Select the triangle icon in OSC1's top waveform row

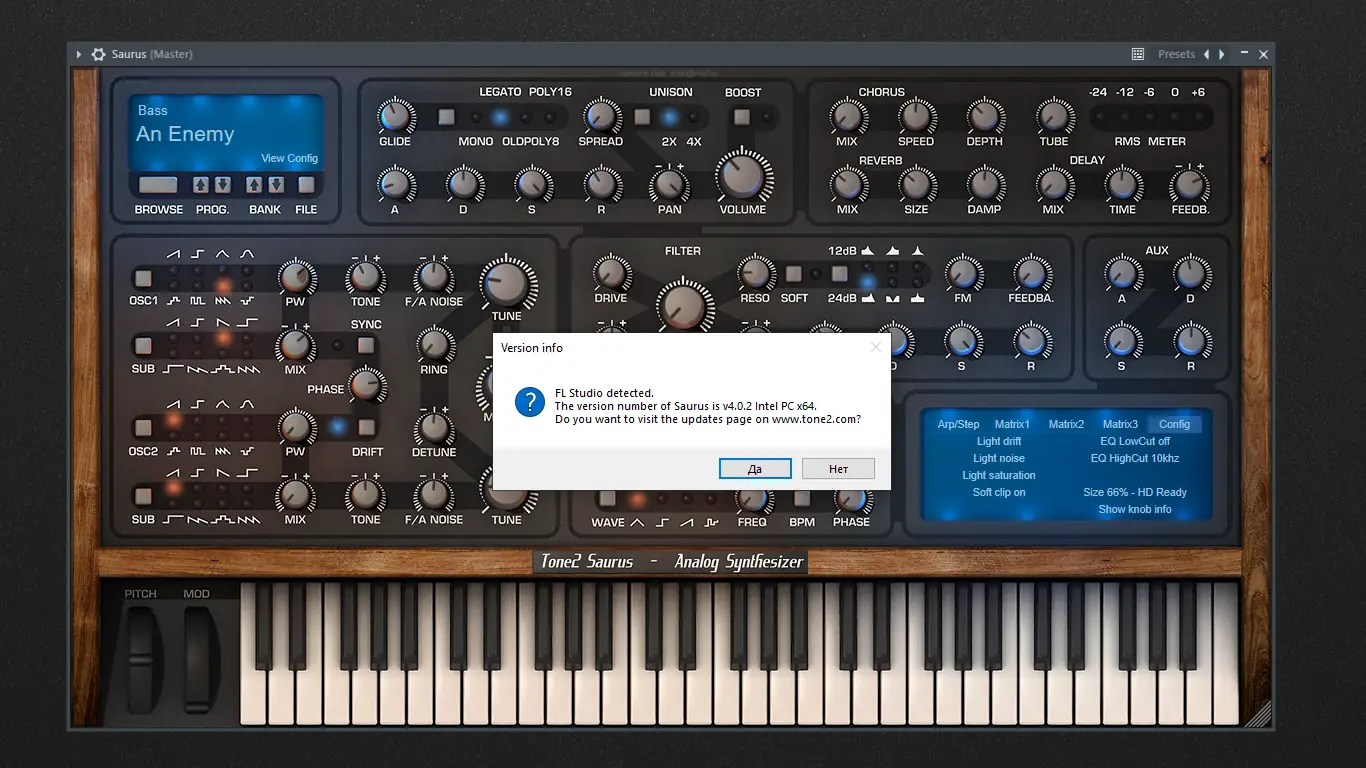[x=222, y=255]
